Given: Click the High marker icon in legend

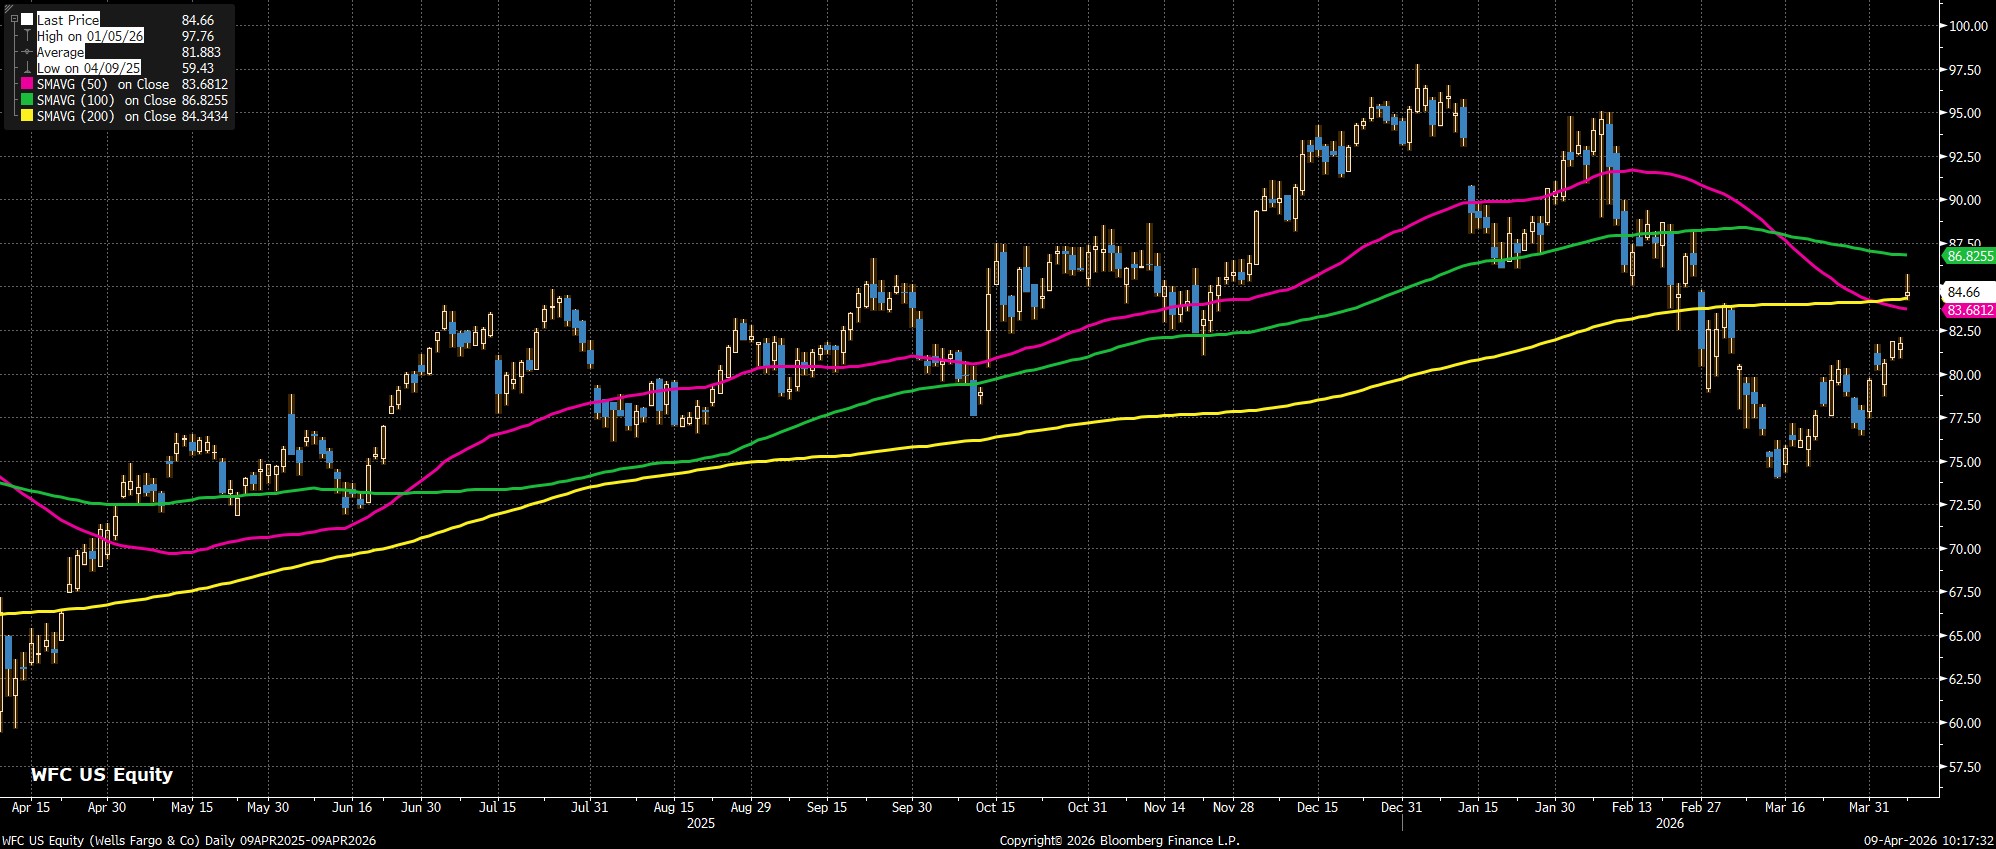Looking at the screenshot, I should (x=27, y=36).
